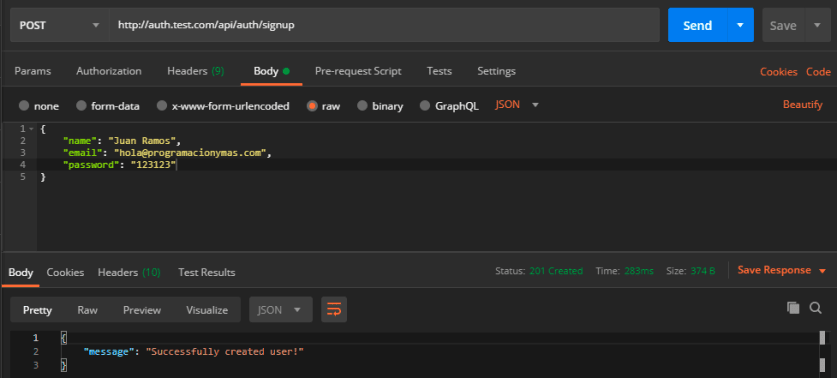The image size is (837, 378).
Task: Click the password value "123123"
Action: pyautogui.click(x=154, y=166)
